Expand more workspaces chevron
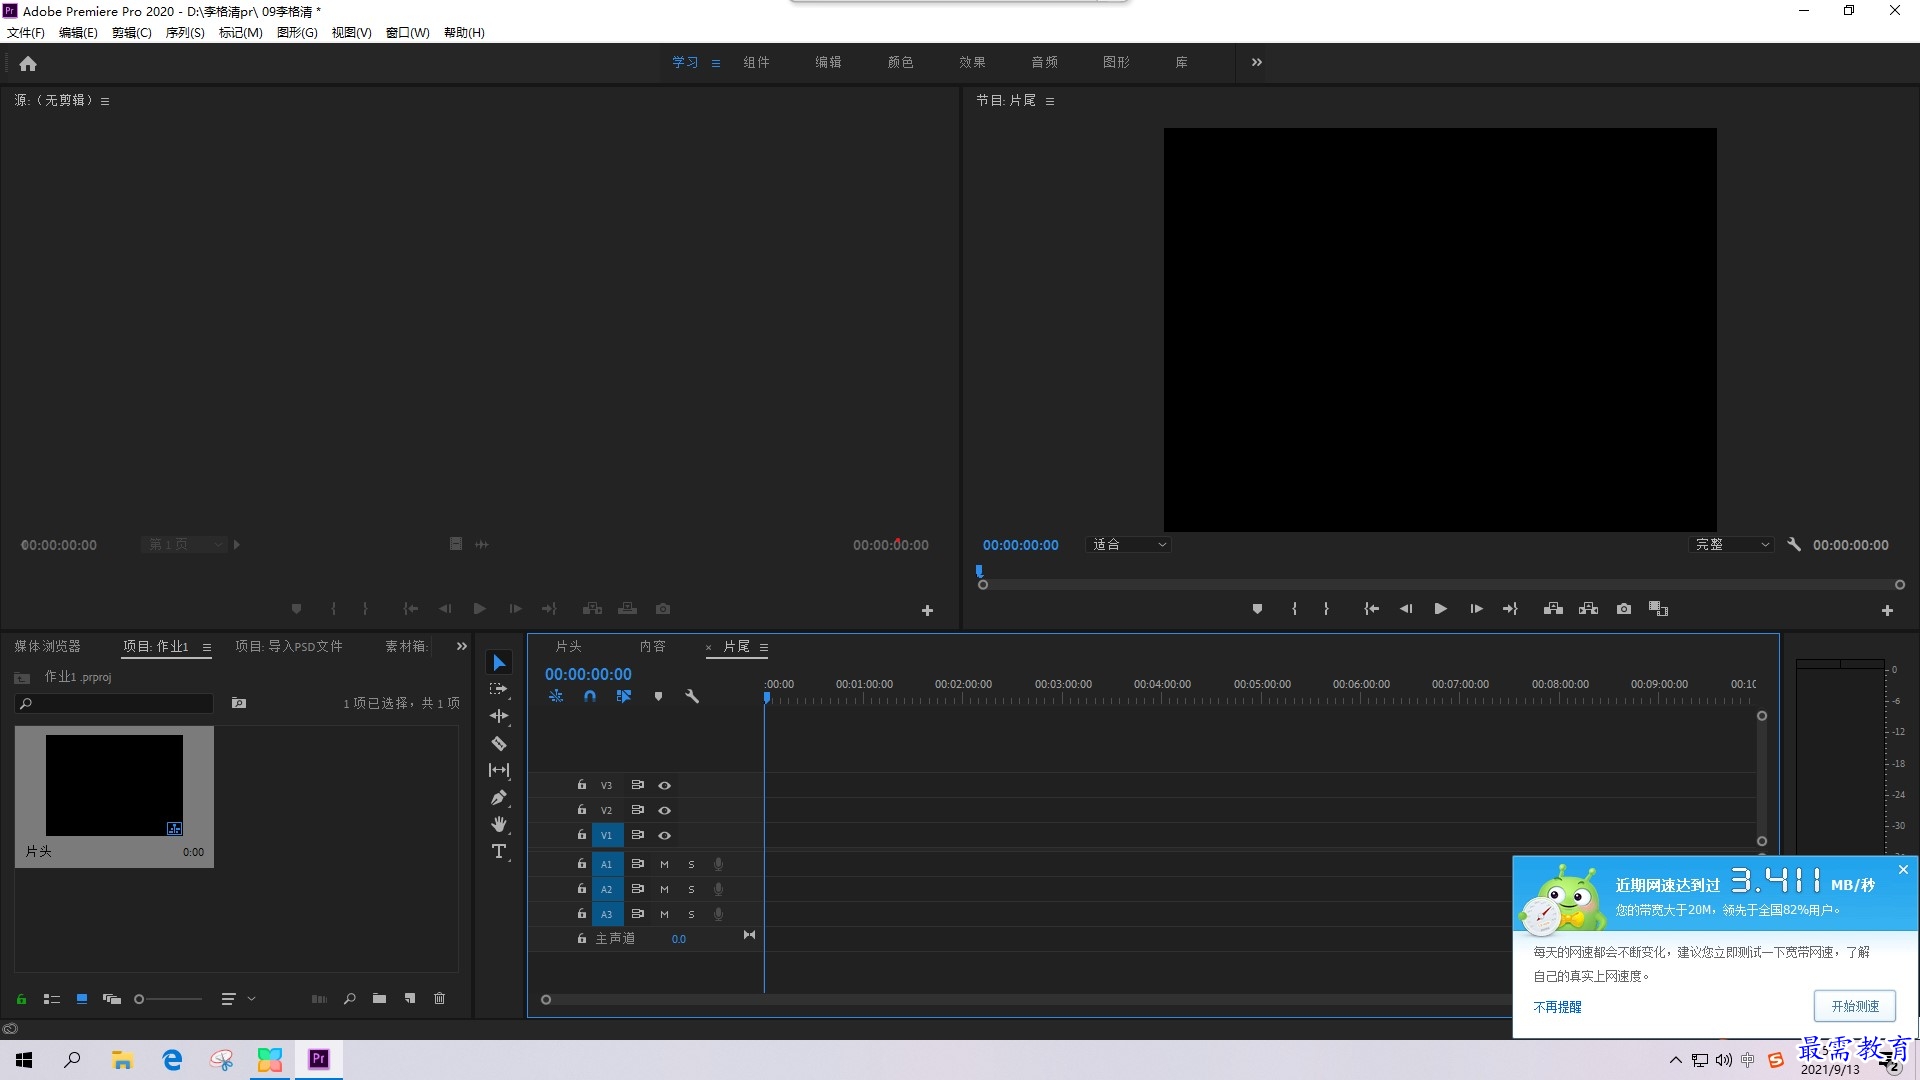Screen dimensions: 1920x1080 1257,62
